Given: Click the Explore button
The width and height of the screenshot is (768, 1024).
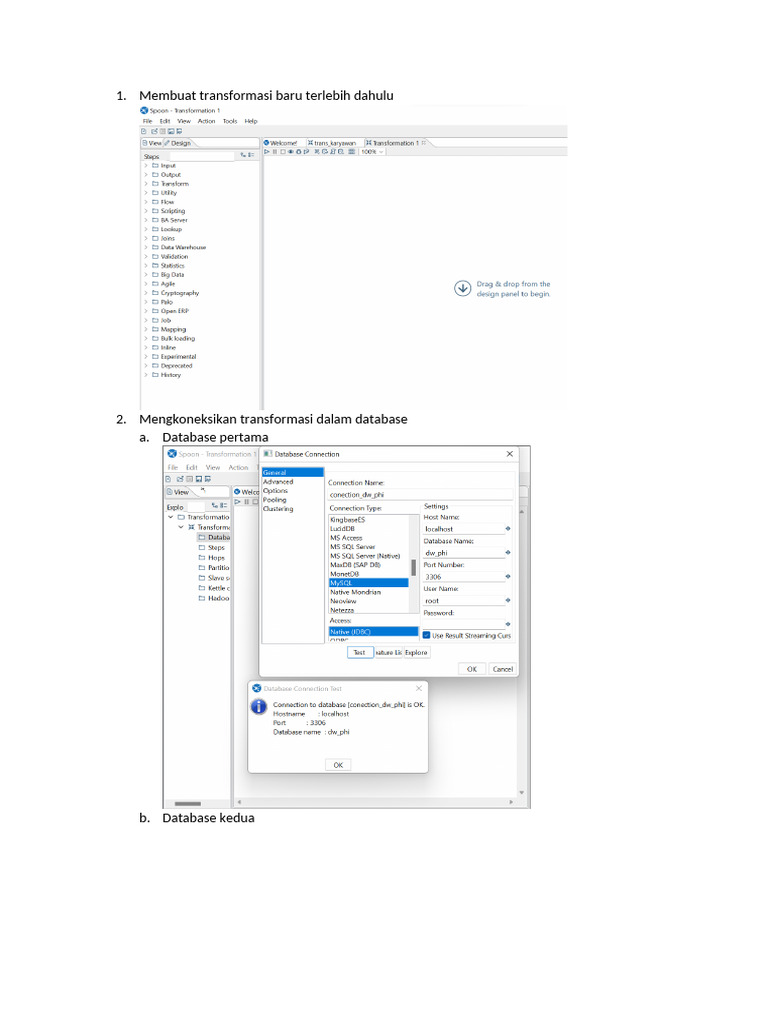Looking at the screenshot, I should pyautogui.click(x=416, y=652).
